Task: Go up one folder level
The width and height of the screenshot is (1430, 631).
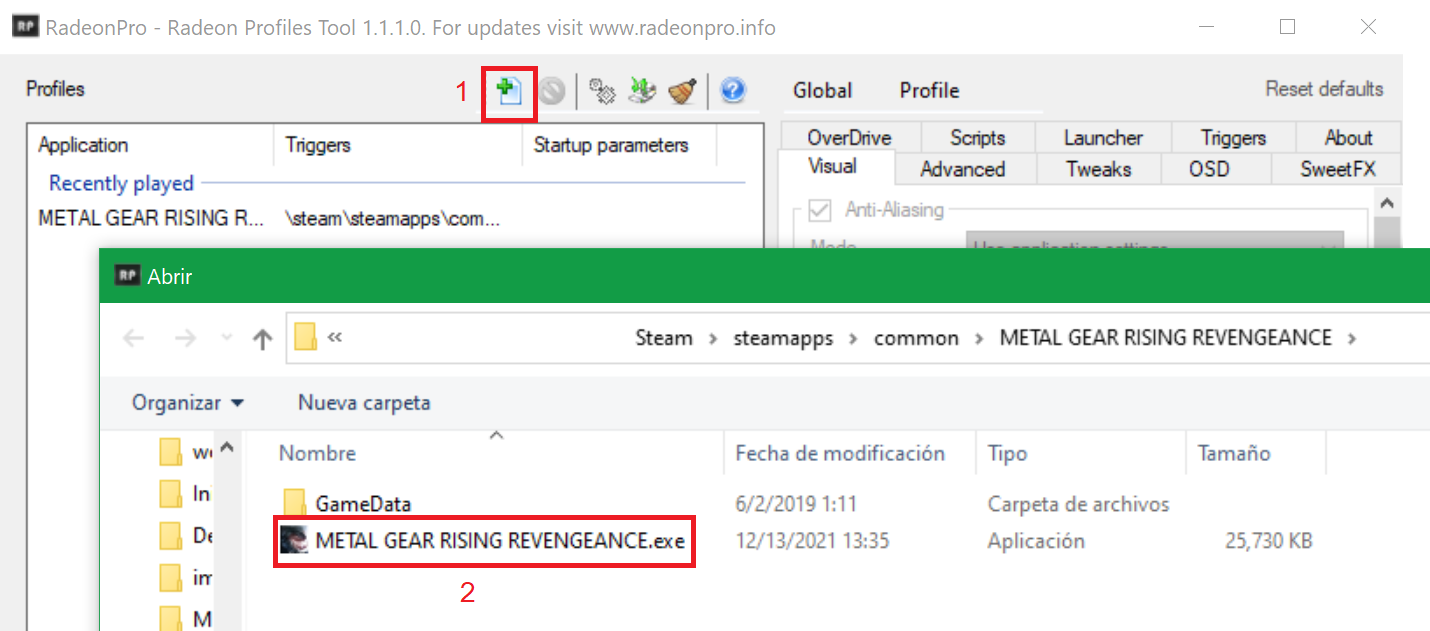Action: [262, 339]
